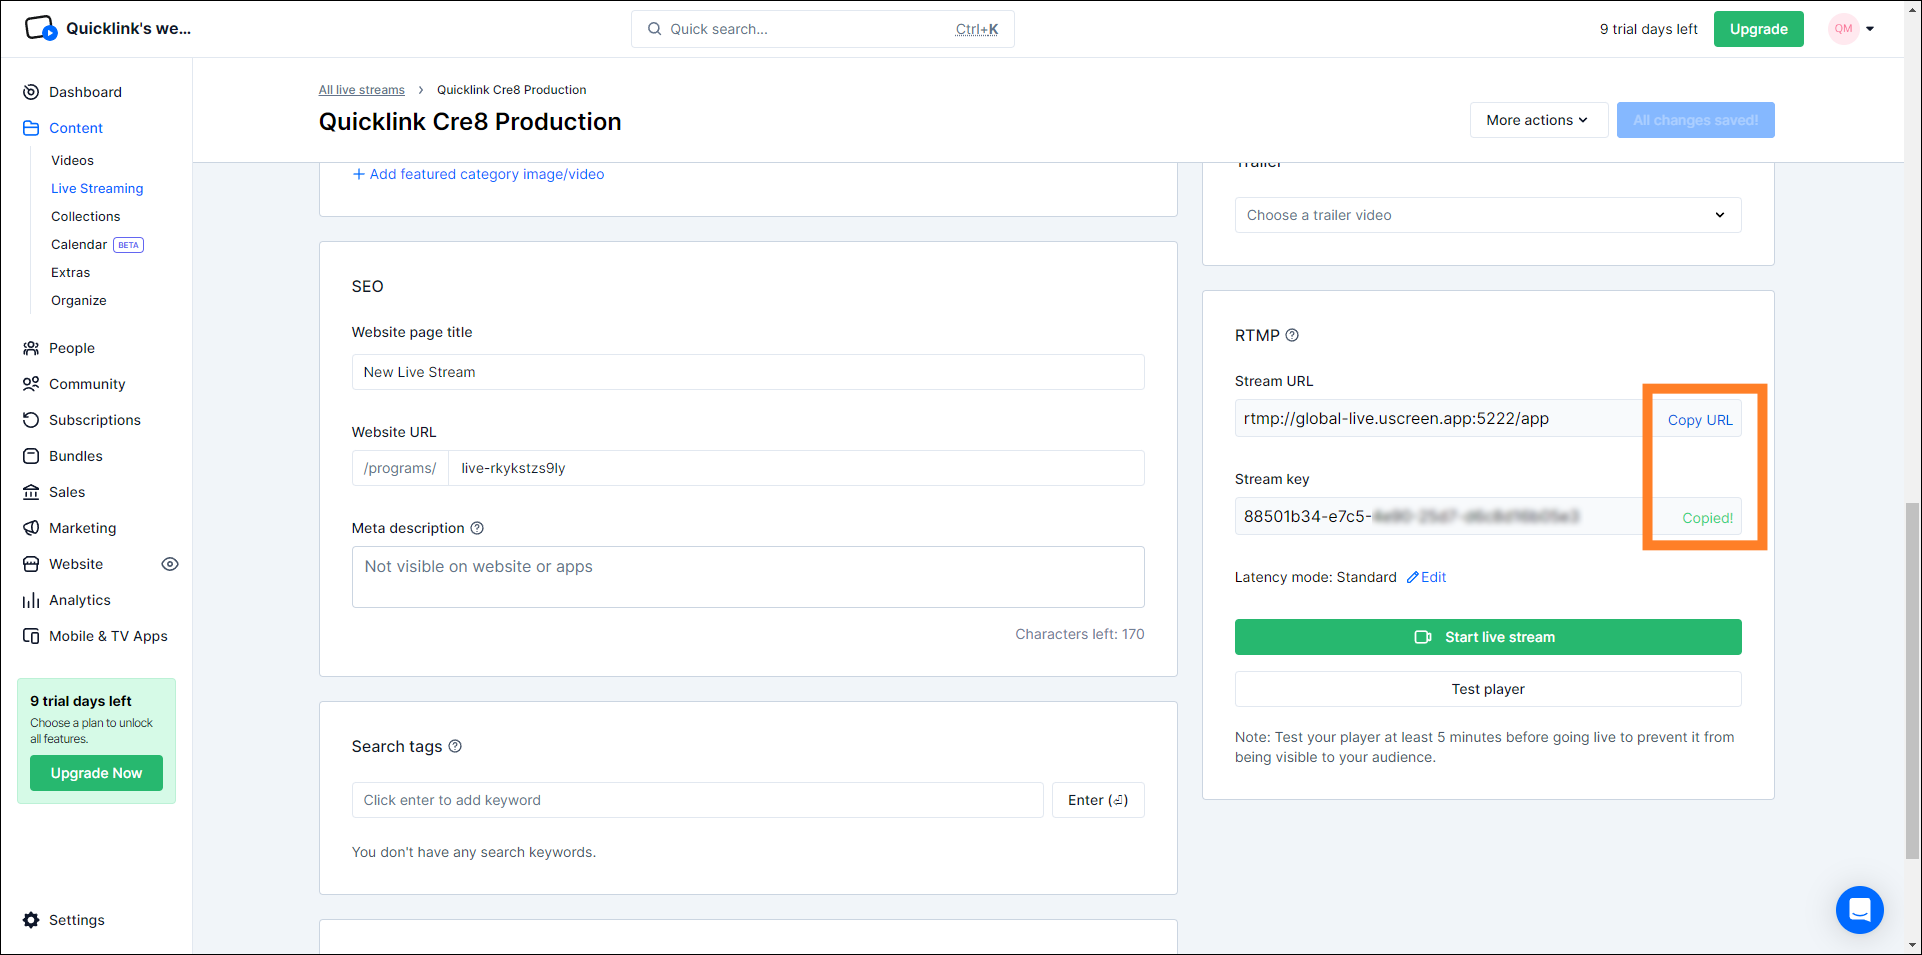Click the Content folder icon

31,128
